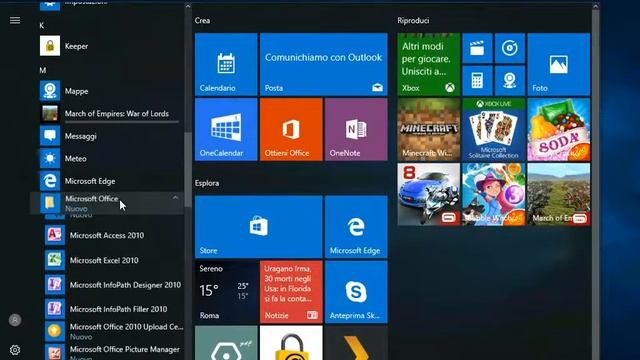Open the March of Empires tile
Viewport: 640px width, 360px height.
559,194
